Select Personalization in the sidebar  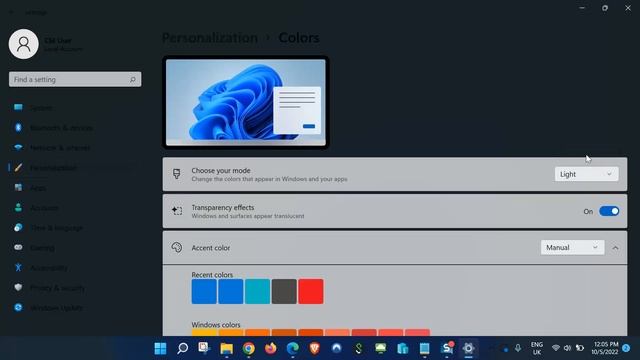pyautogui.click(x=73, y=168)
